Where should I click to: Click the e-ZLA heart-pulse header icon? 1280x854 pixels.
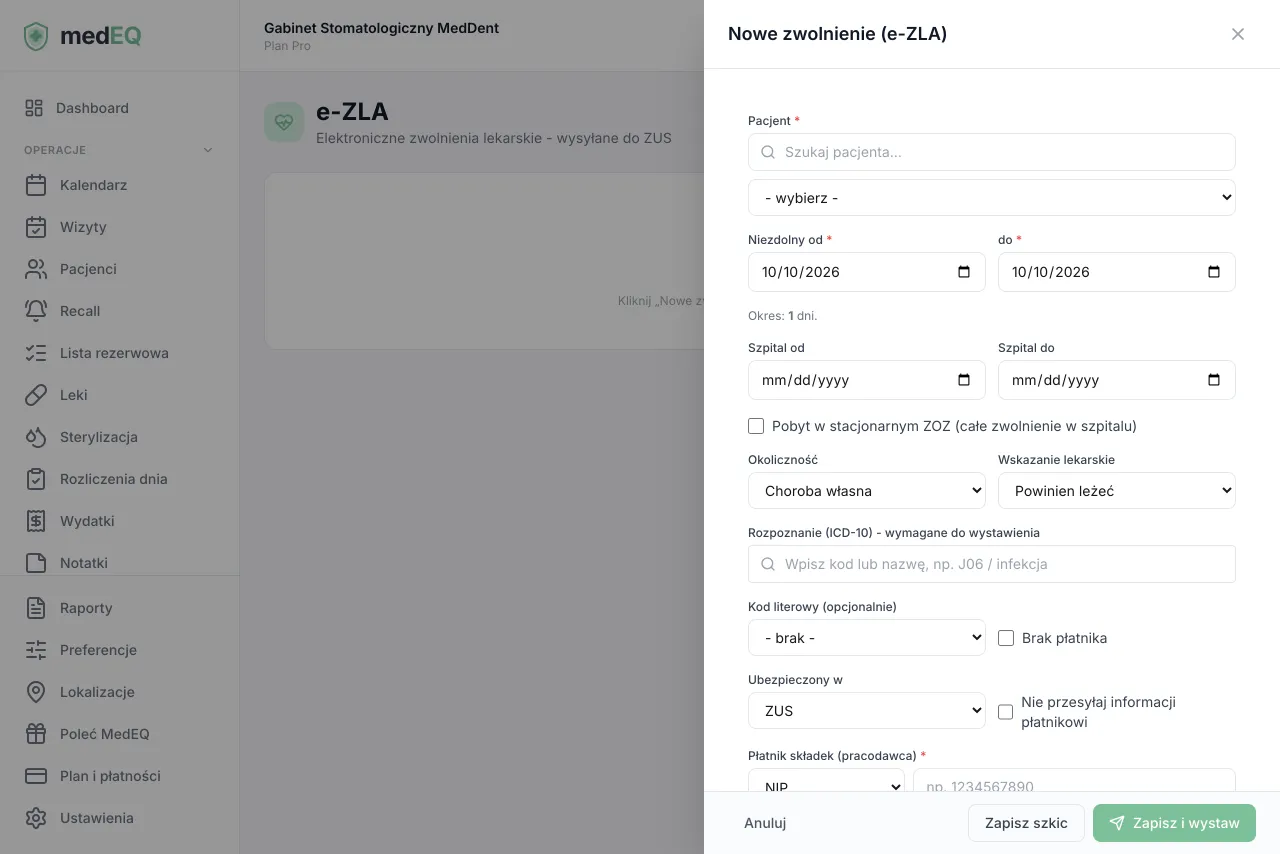(284, 122)
